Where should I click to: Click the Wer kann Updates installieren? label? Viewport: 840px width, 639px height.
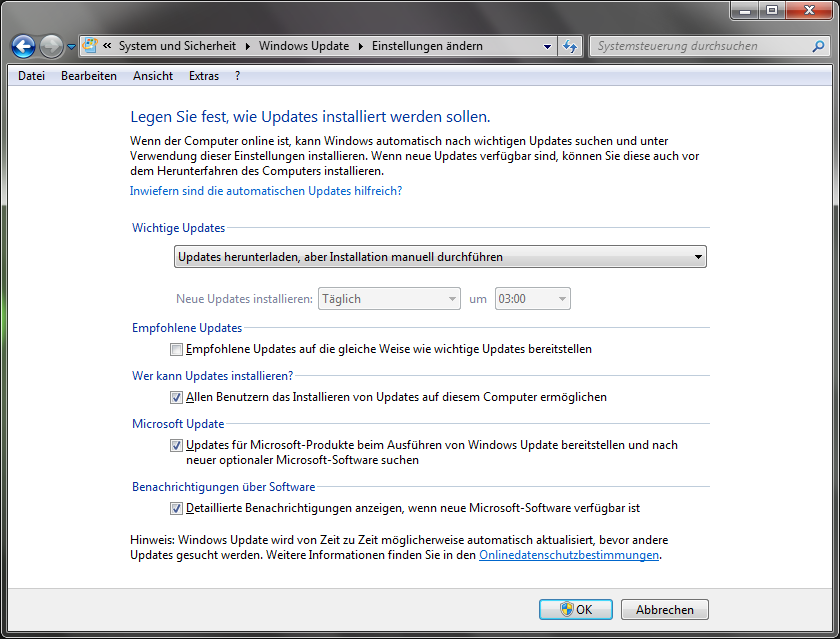click(213, 376)
